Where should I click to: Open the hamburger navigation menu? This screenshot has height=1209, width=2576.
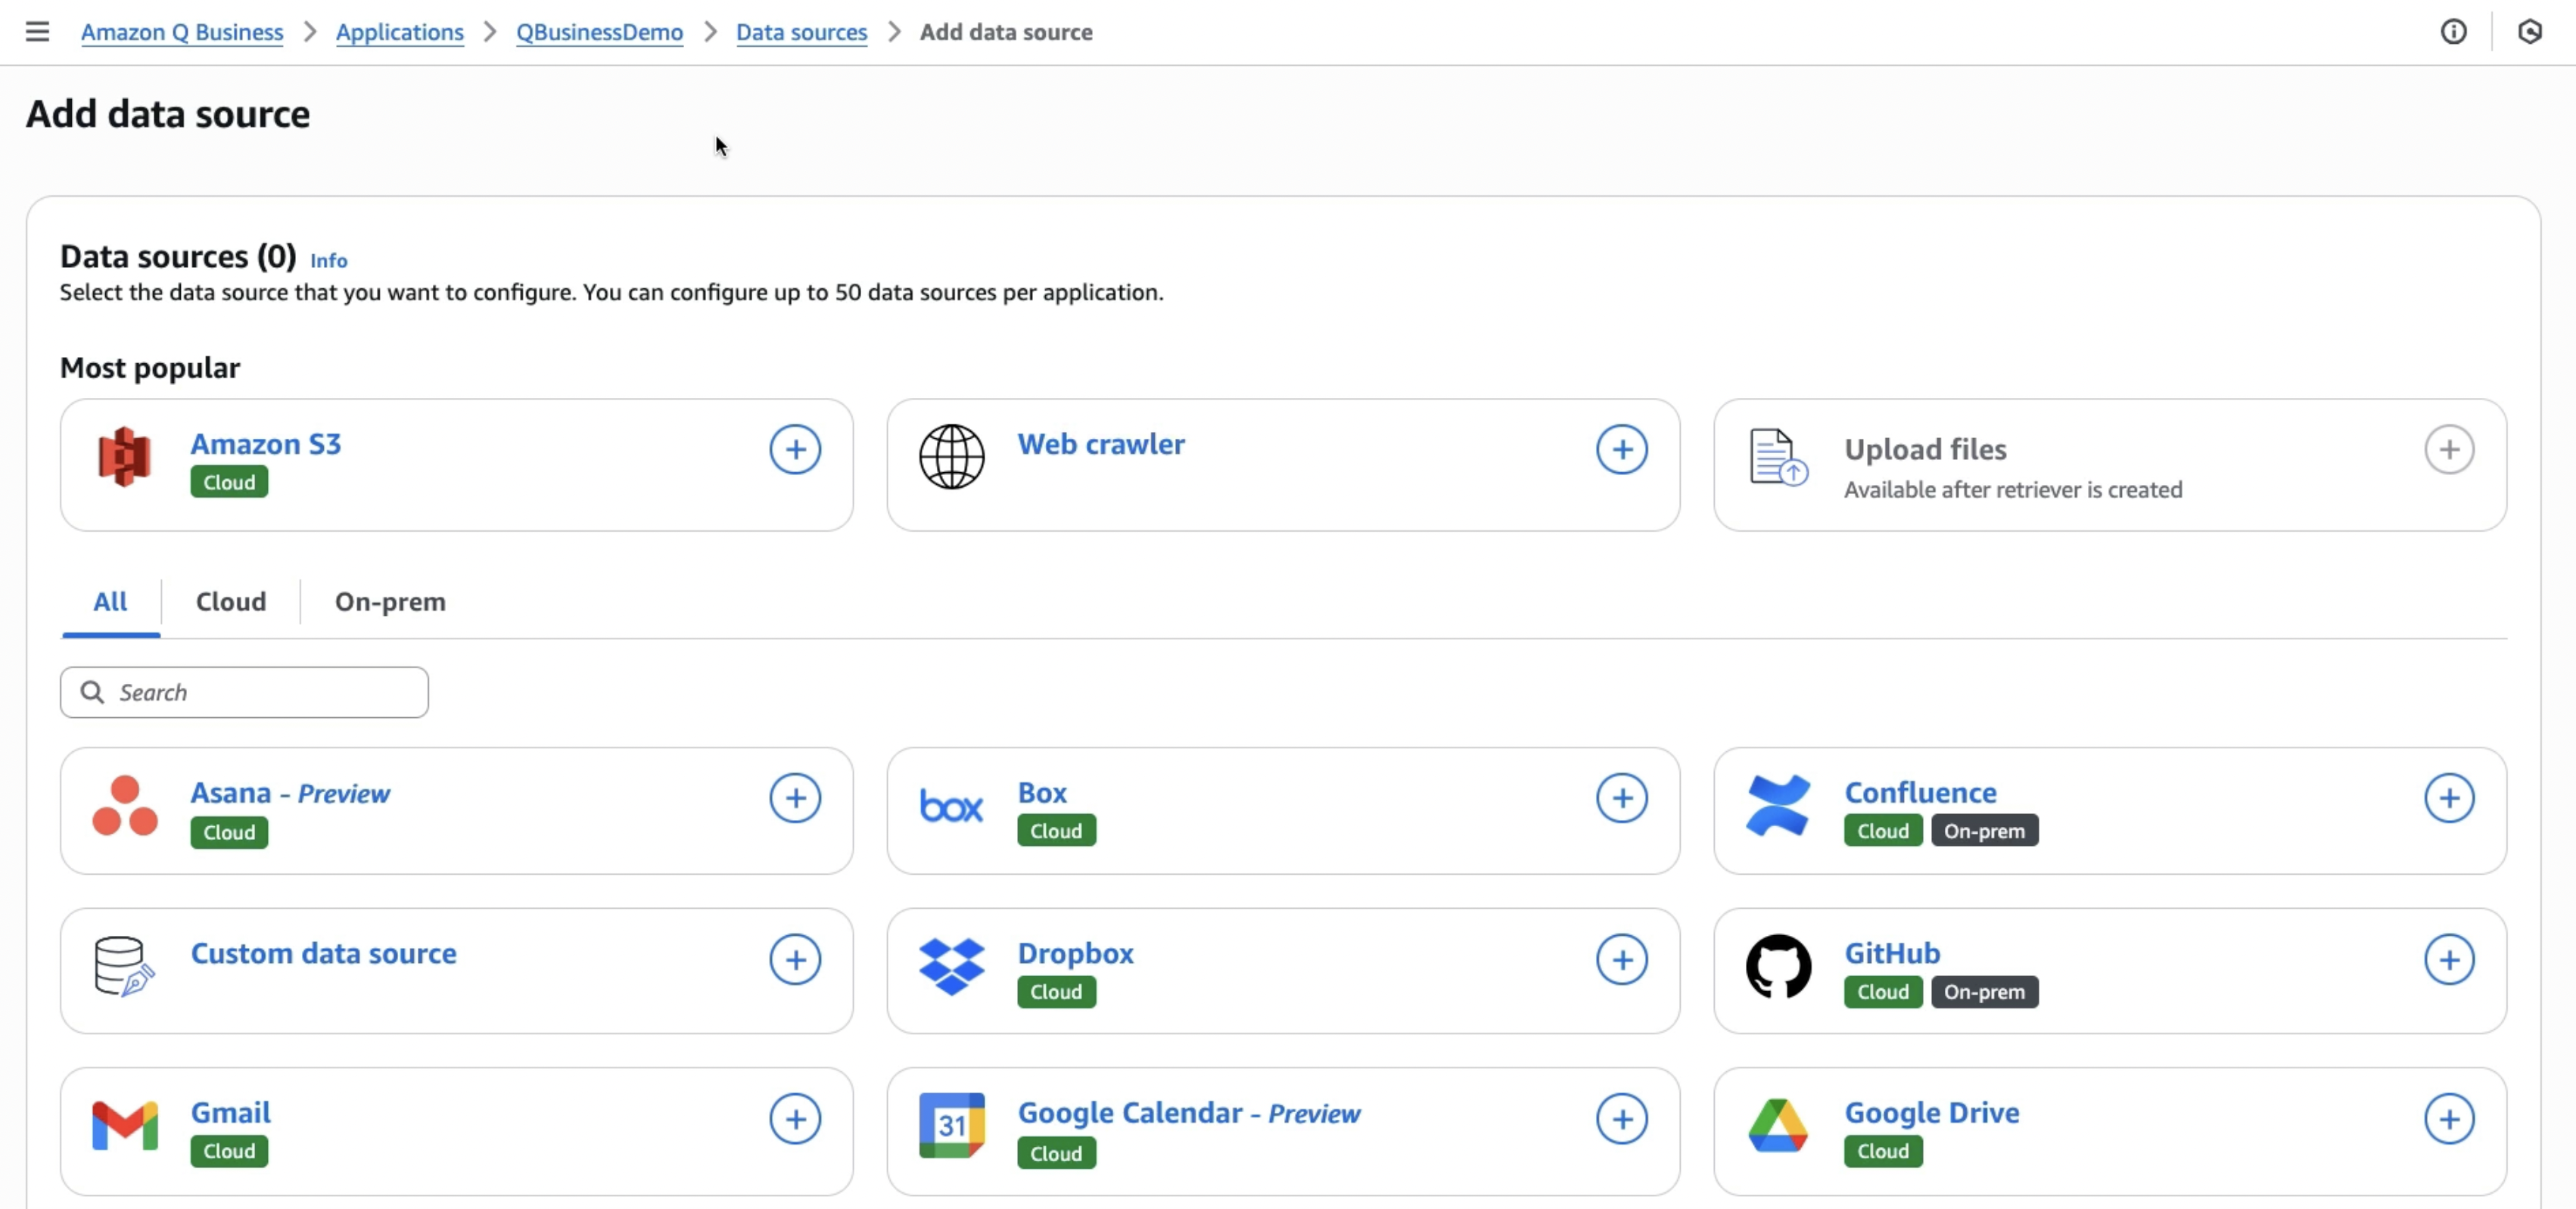click(37, 32)
